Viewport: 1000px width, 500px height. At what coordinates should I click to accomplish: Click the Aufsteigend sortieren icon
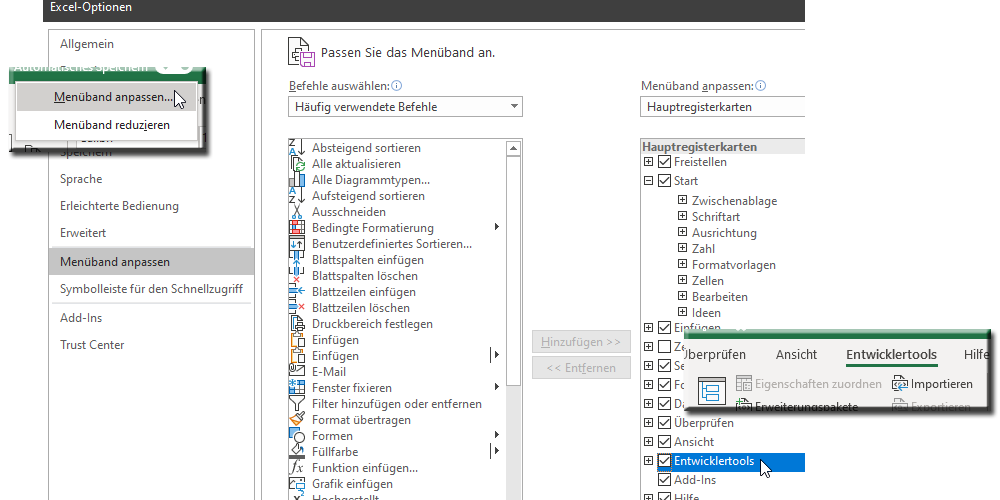pos(297,196)
